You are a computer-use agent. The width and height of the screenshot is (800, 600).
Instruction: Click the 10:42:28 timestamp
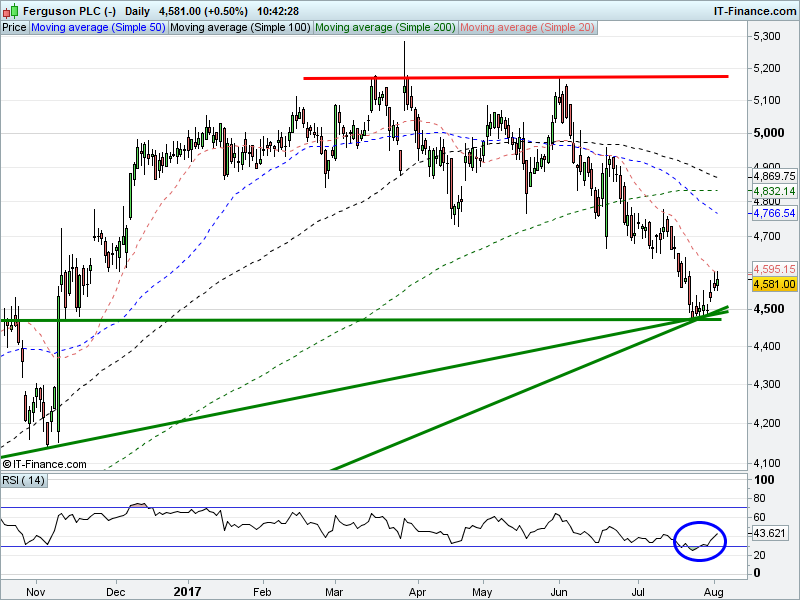tap(278, 11)
